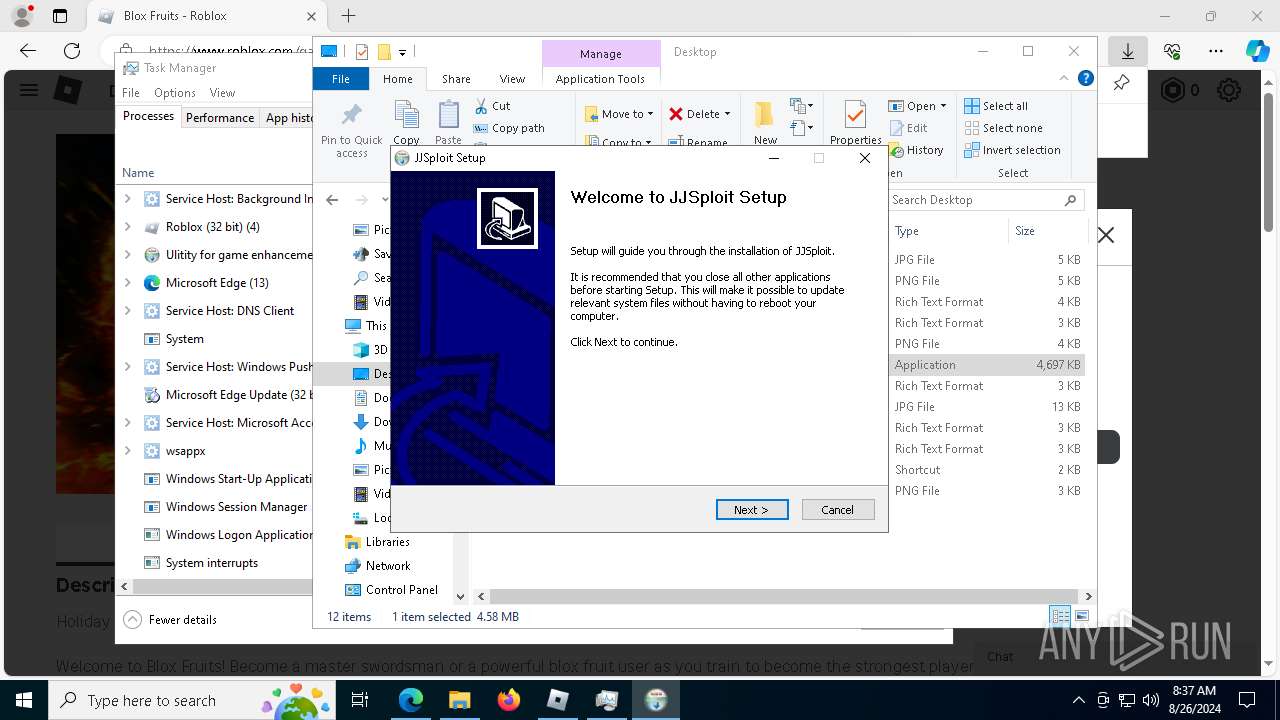This screenshot has height=720, width=1280.
Task: Open Firefox from the taskbar
Action: (x=509, y=700)
